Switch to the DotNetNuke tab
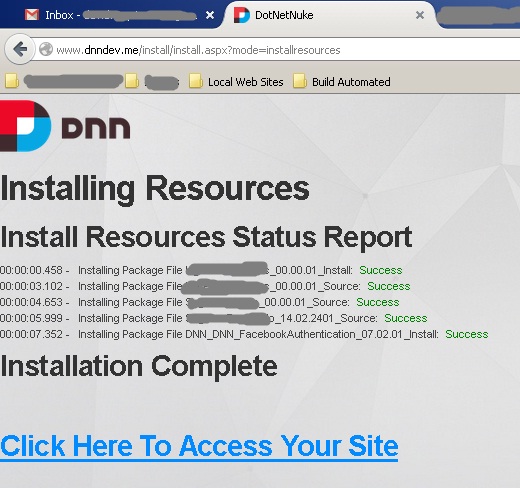520x488 pixels. click(328, 15)
